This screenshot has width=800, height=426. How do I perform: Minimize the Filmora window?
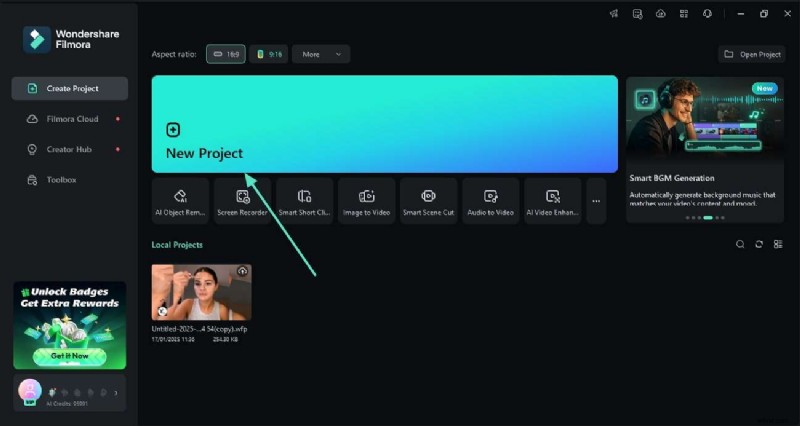[741, 14]
